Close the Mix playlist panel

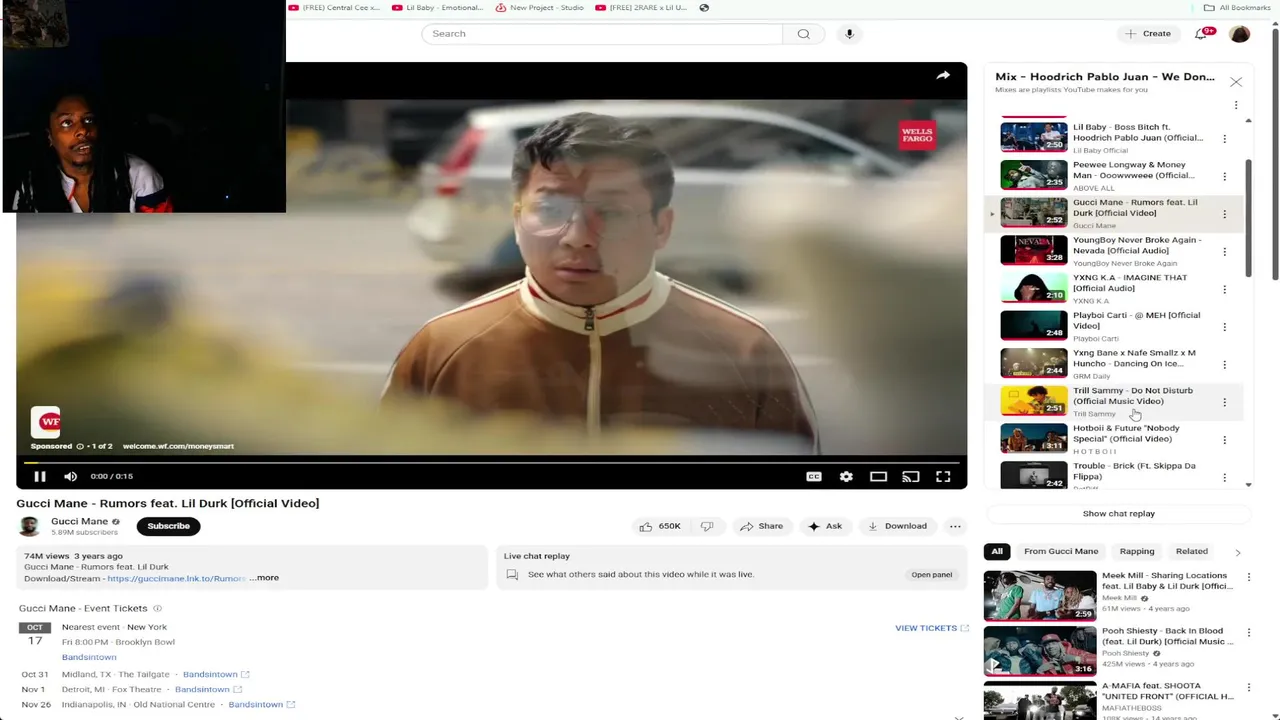(1236, 82)
